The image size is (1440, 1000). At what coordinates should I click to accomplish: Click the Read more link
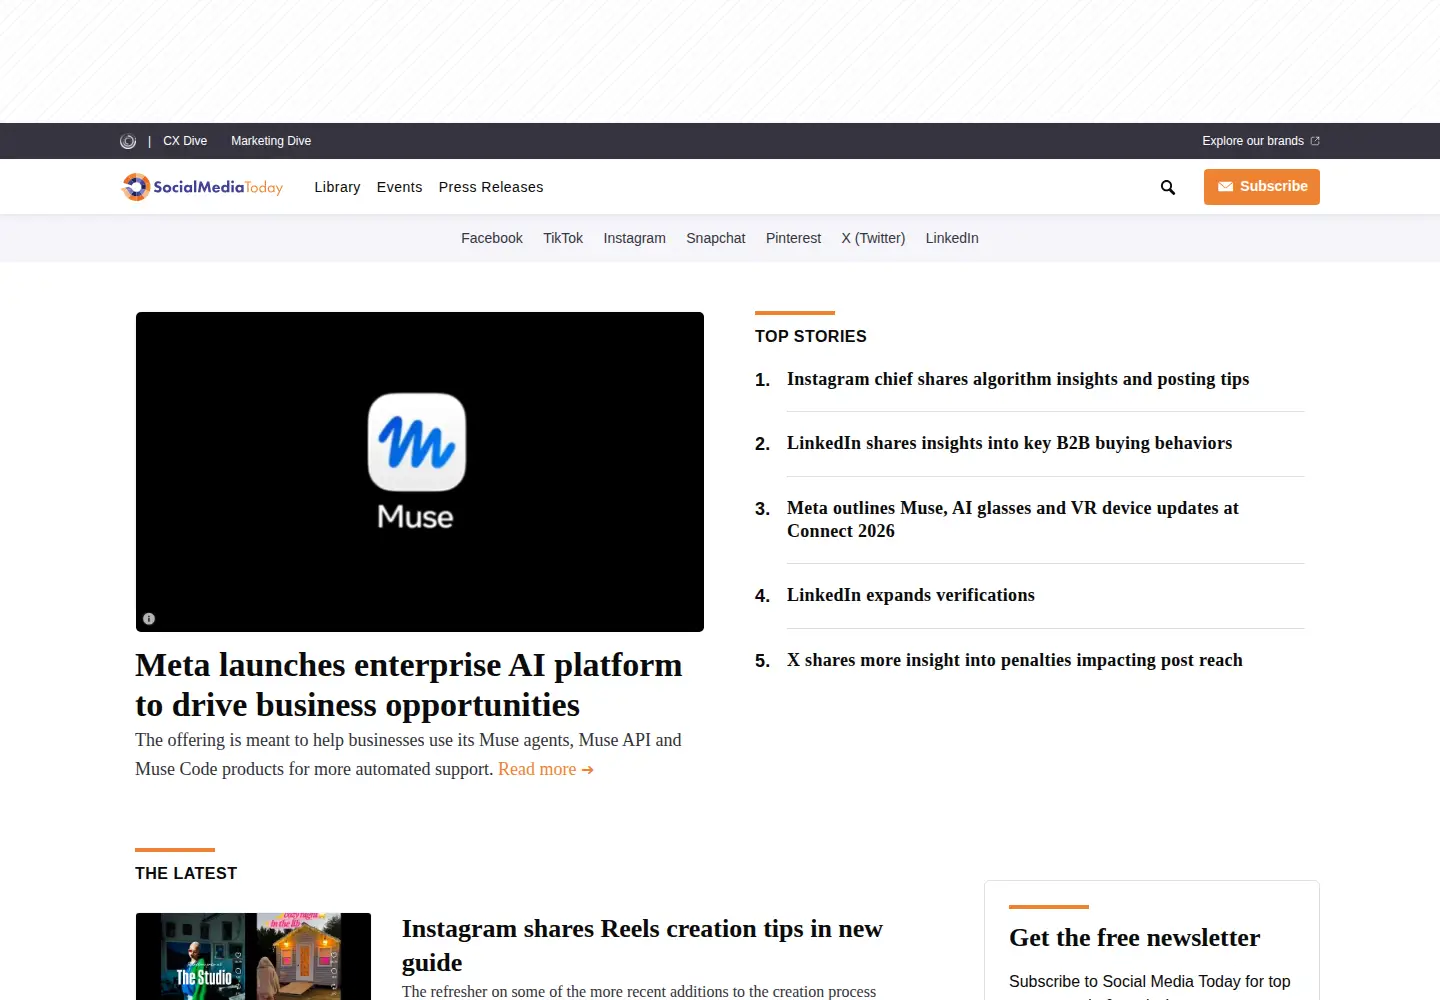pos(546,769)
